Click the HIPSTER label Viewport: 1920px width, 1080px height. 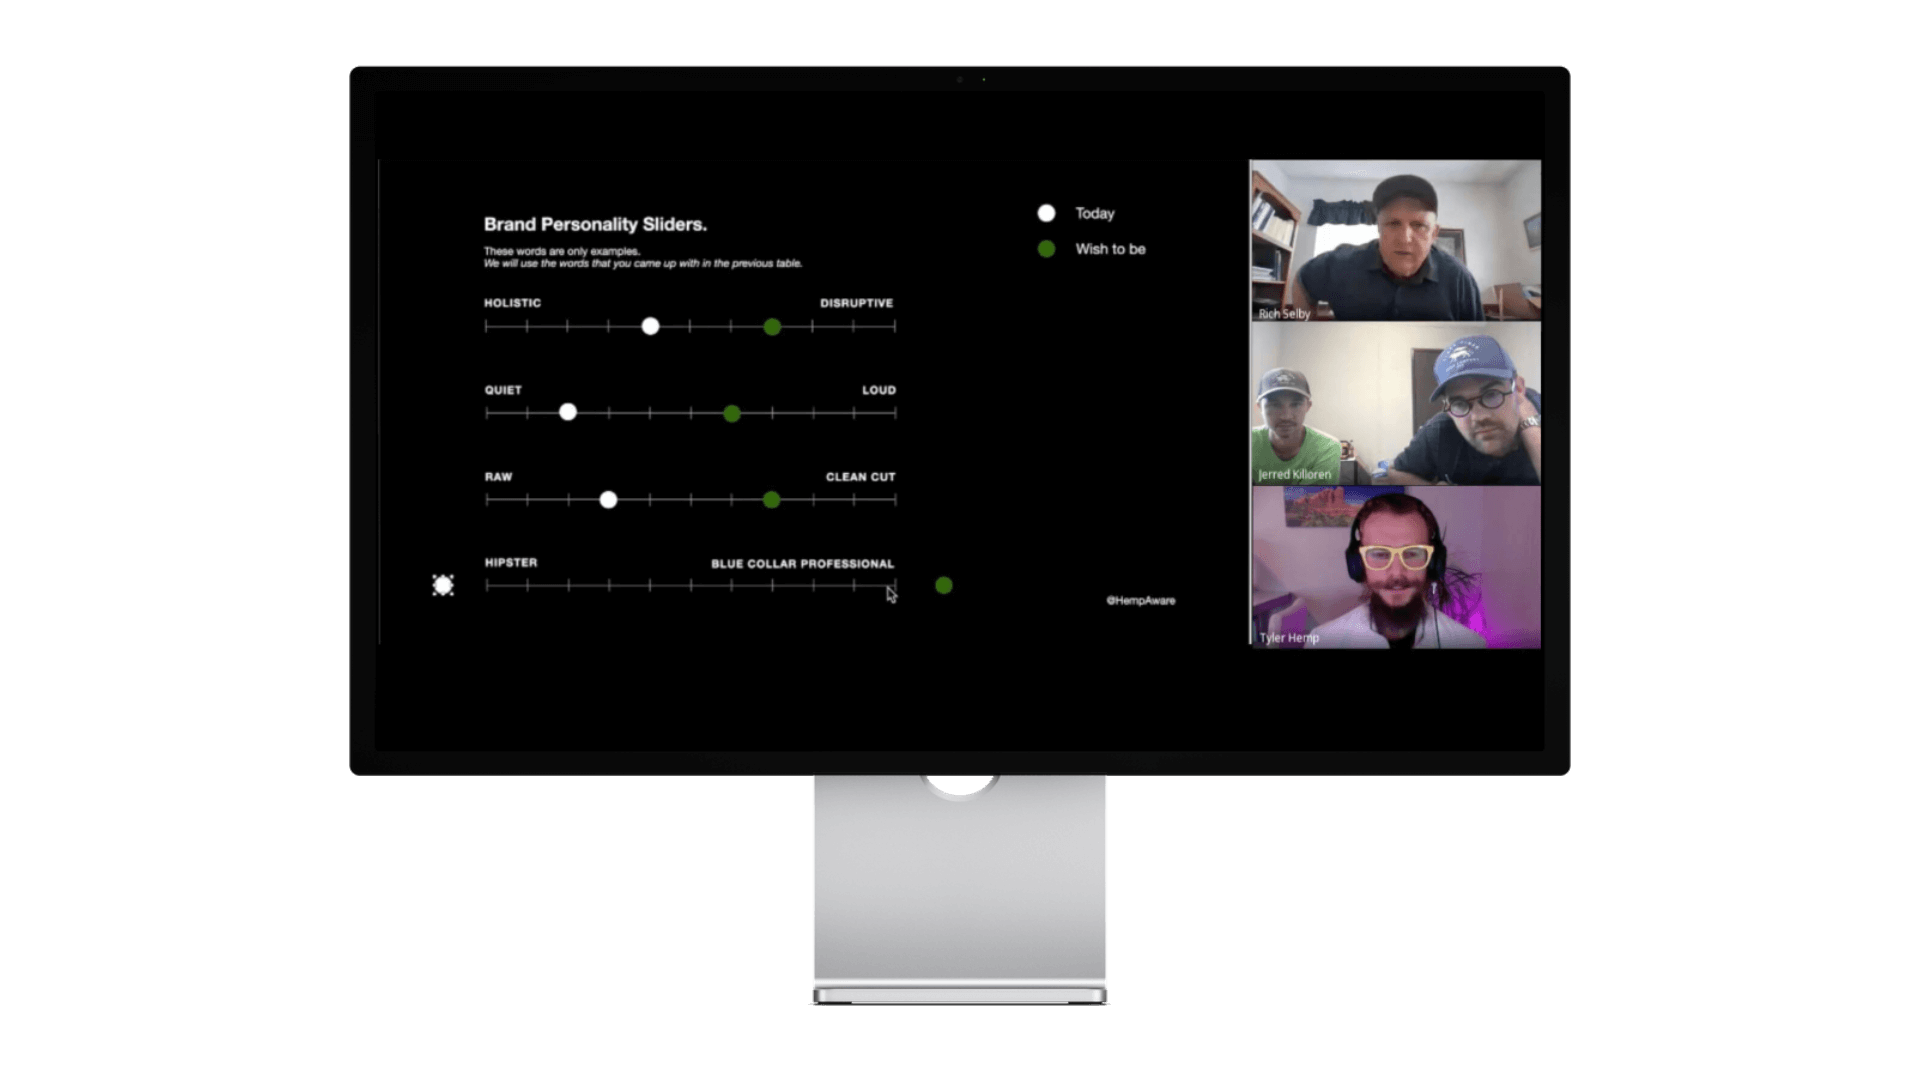(x=511, y=563)
